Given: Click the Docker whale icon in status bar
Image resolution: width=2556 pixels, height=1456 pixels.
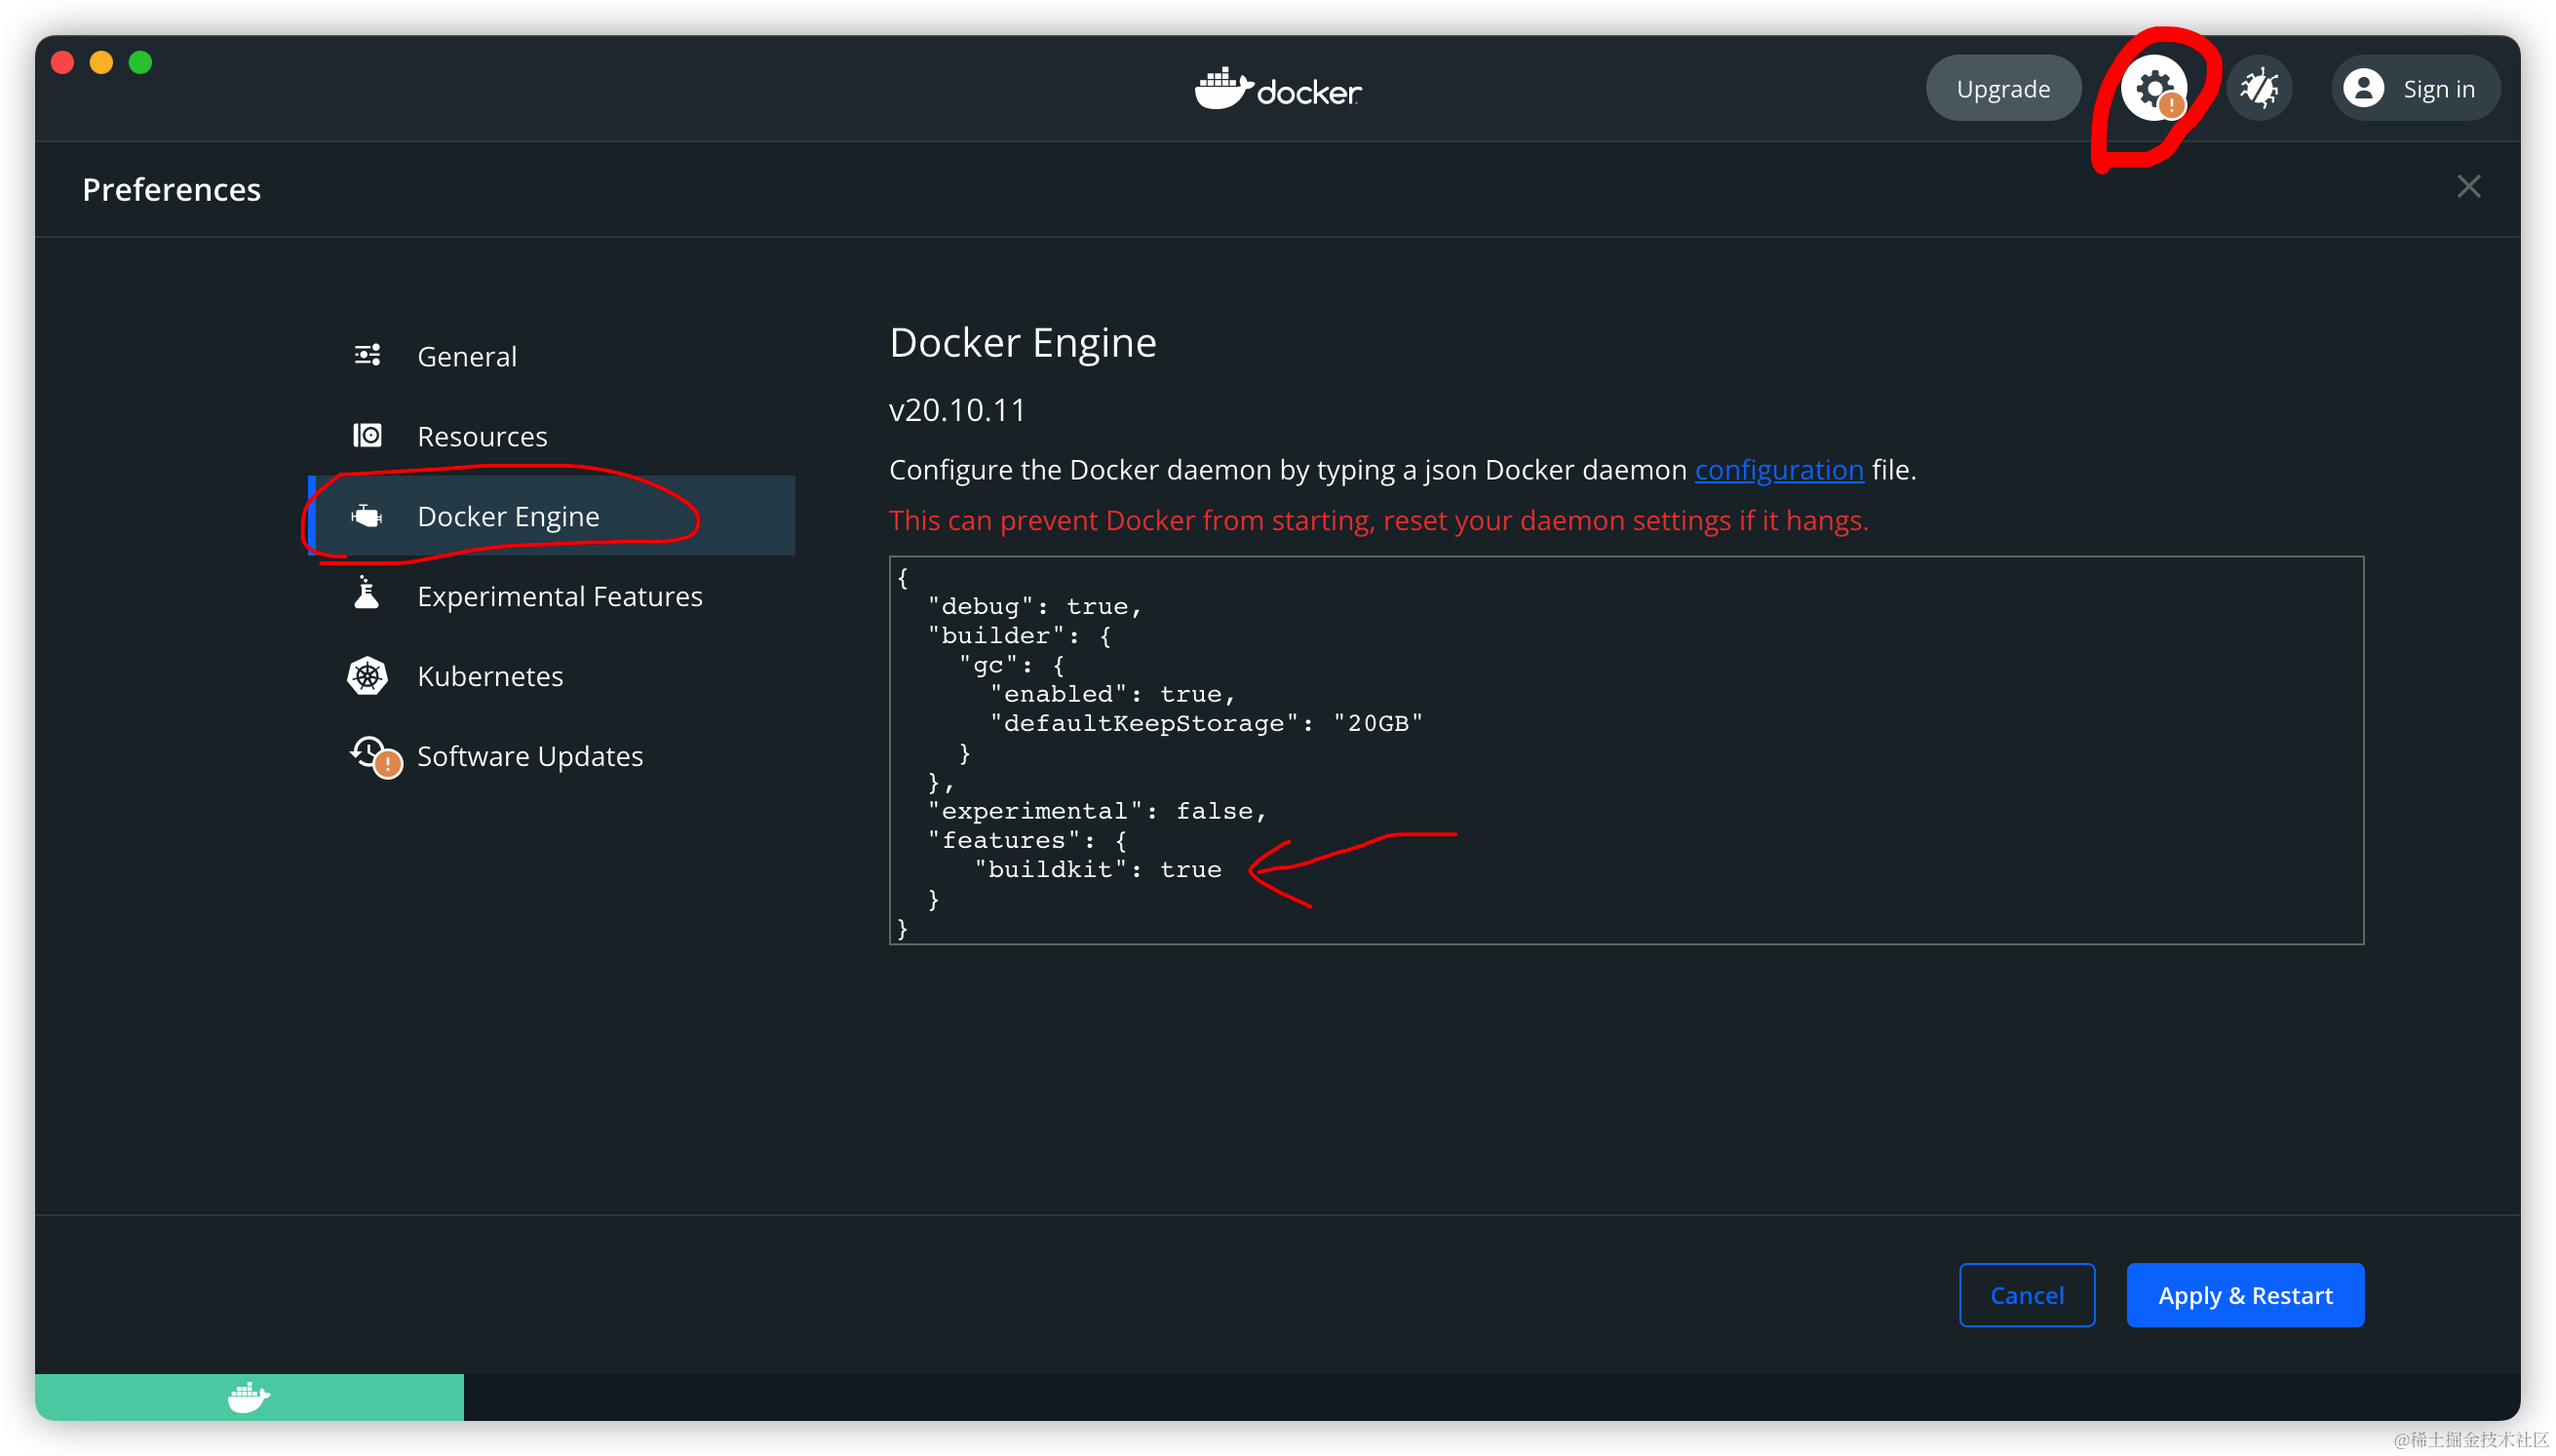Looking at the screenshot, I should [249, 1396].
